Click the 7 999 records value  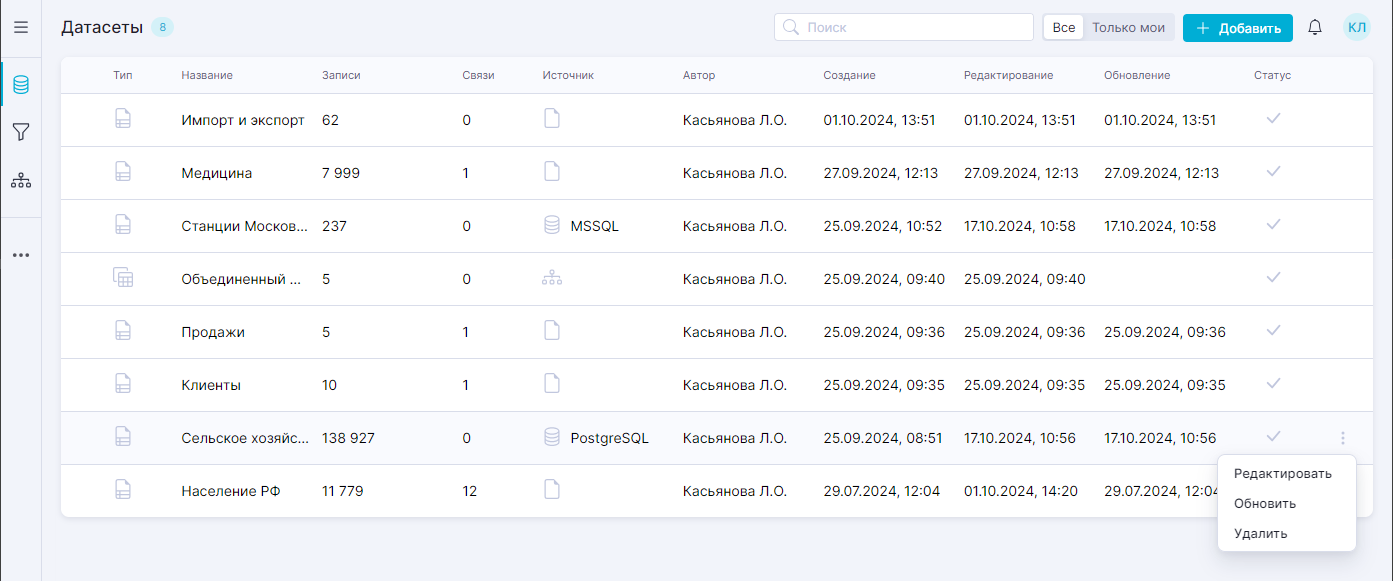coord(341,173)
